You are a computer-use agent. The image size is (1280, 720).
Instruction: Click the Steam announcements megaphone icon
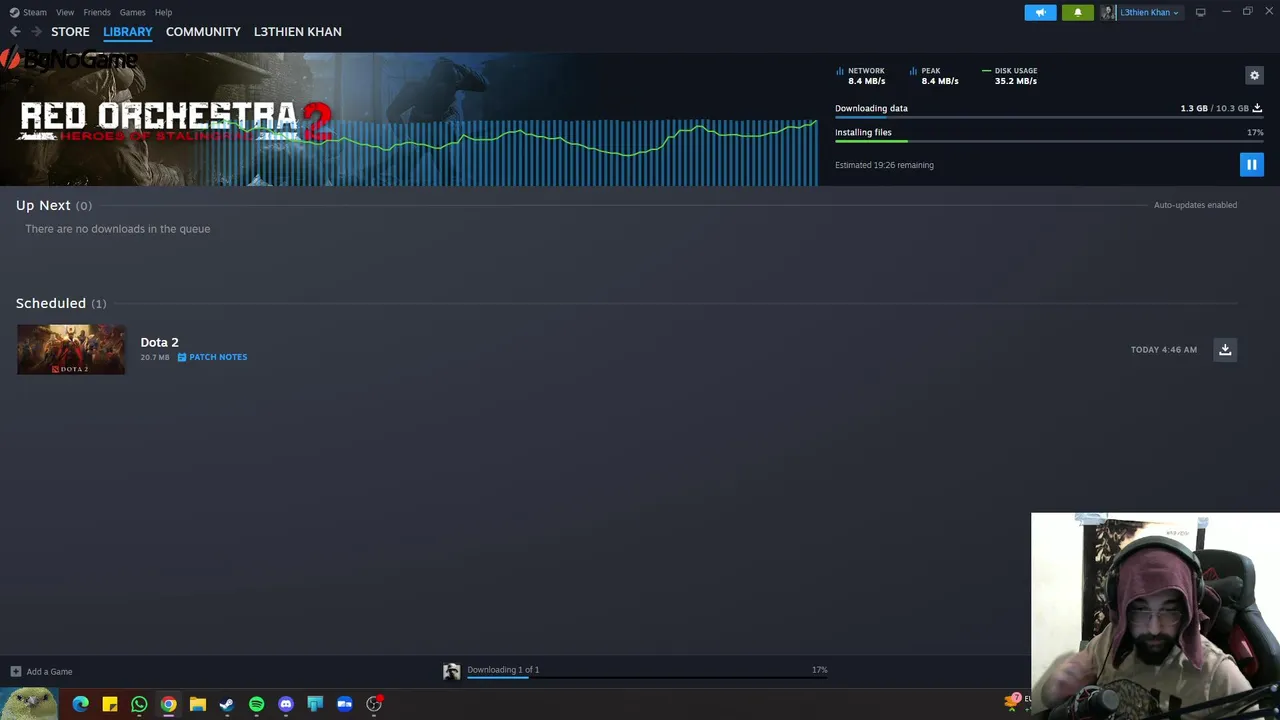pos(1040,12)
